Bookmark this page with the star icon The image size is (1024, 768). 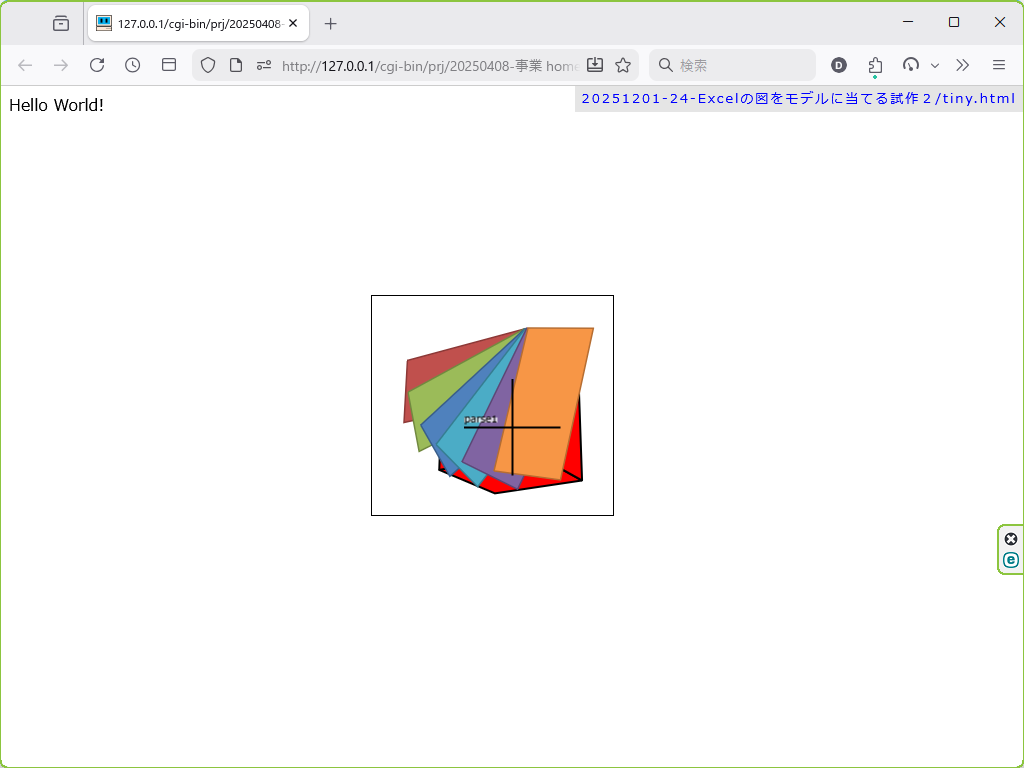pos(623,65)
